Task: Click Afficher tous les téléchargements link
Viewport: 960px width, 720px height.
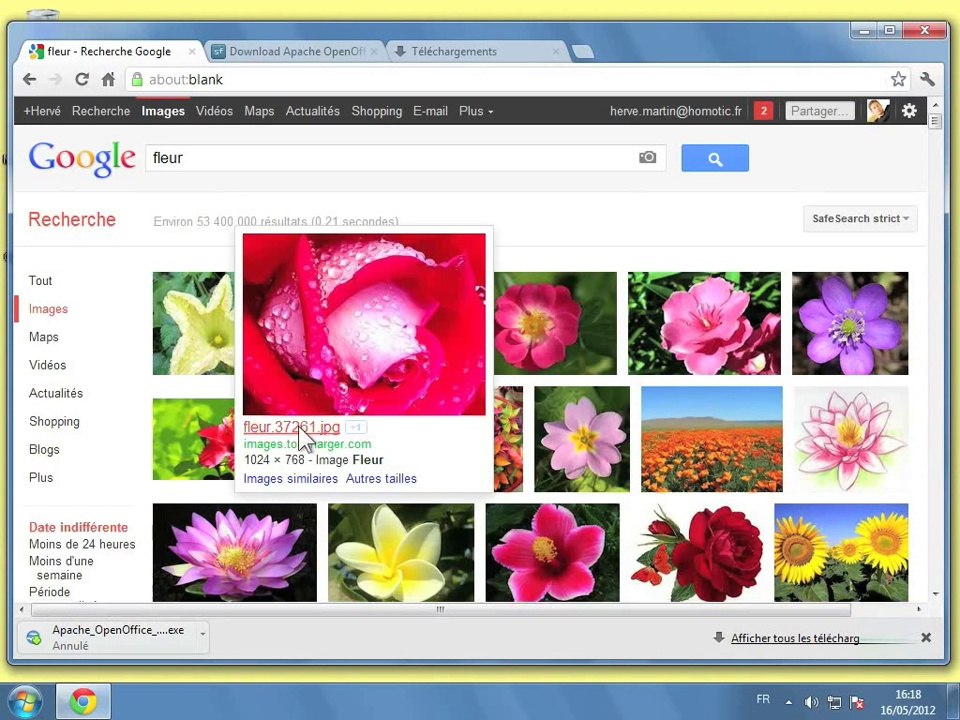Action: [795, 638]
